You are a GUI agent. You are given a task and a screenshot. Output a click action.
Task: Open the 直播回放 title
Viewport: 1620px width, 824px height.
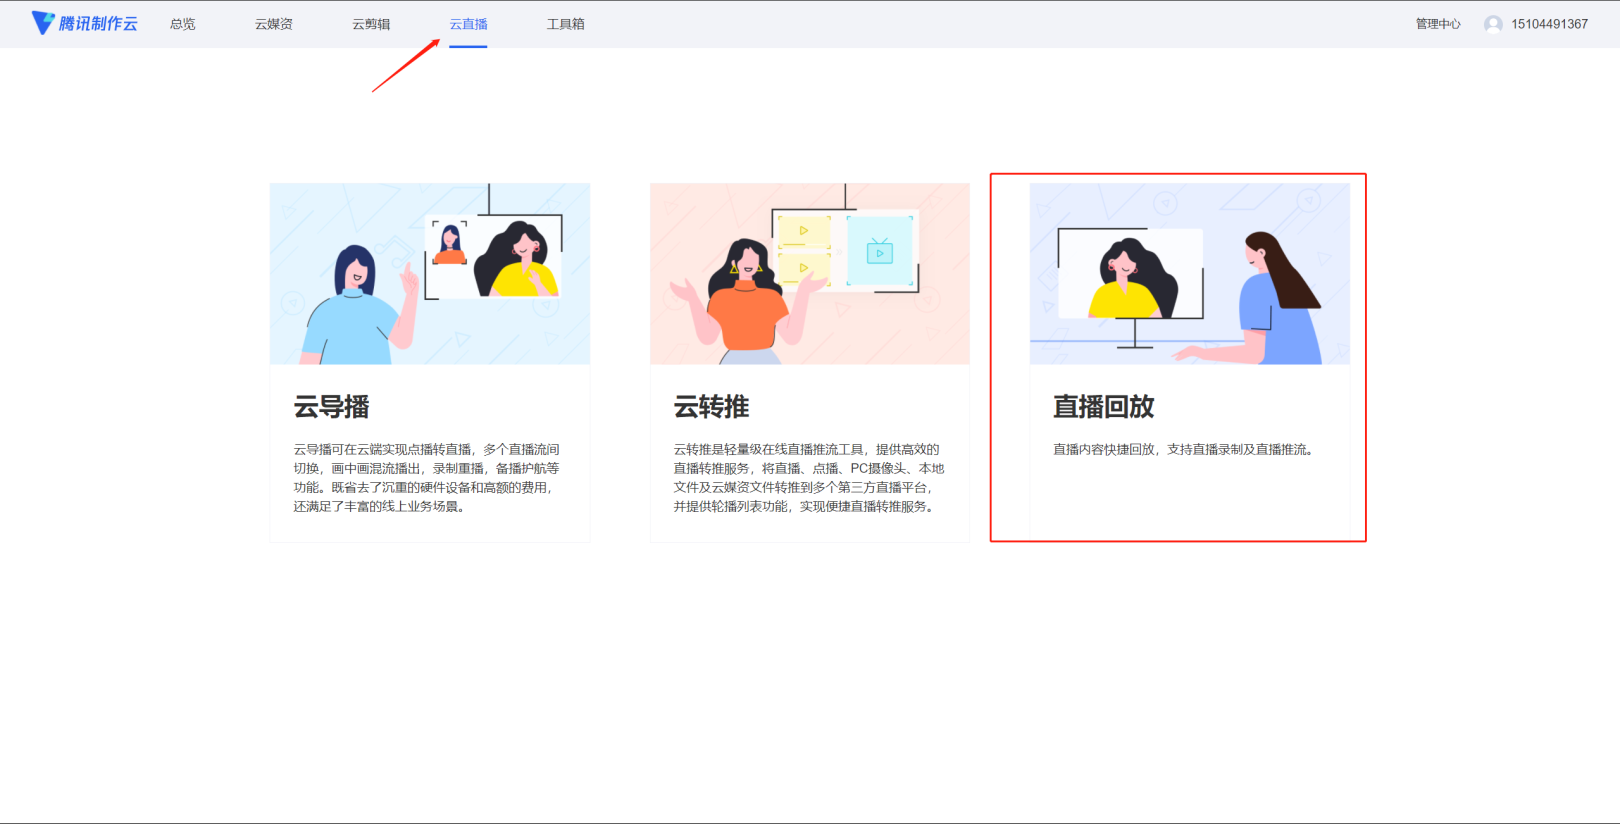[1103, 407]
